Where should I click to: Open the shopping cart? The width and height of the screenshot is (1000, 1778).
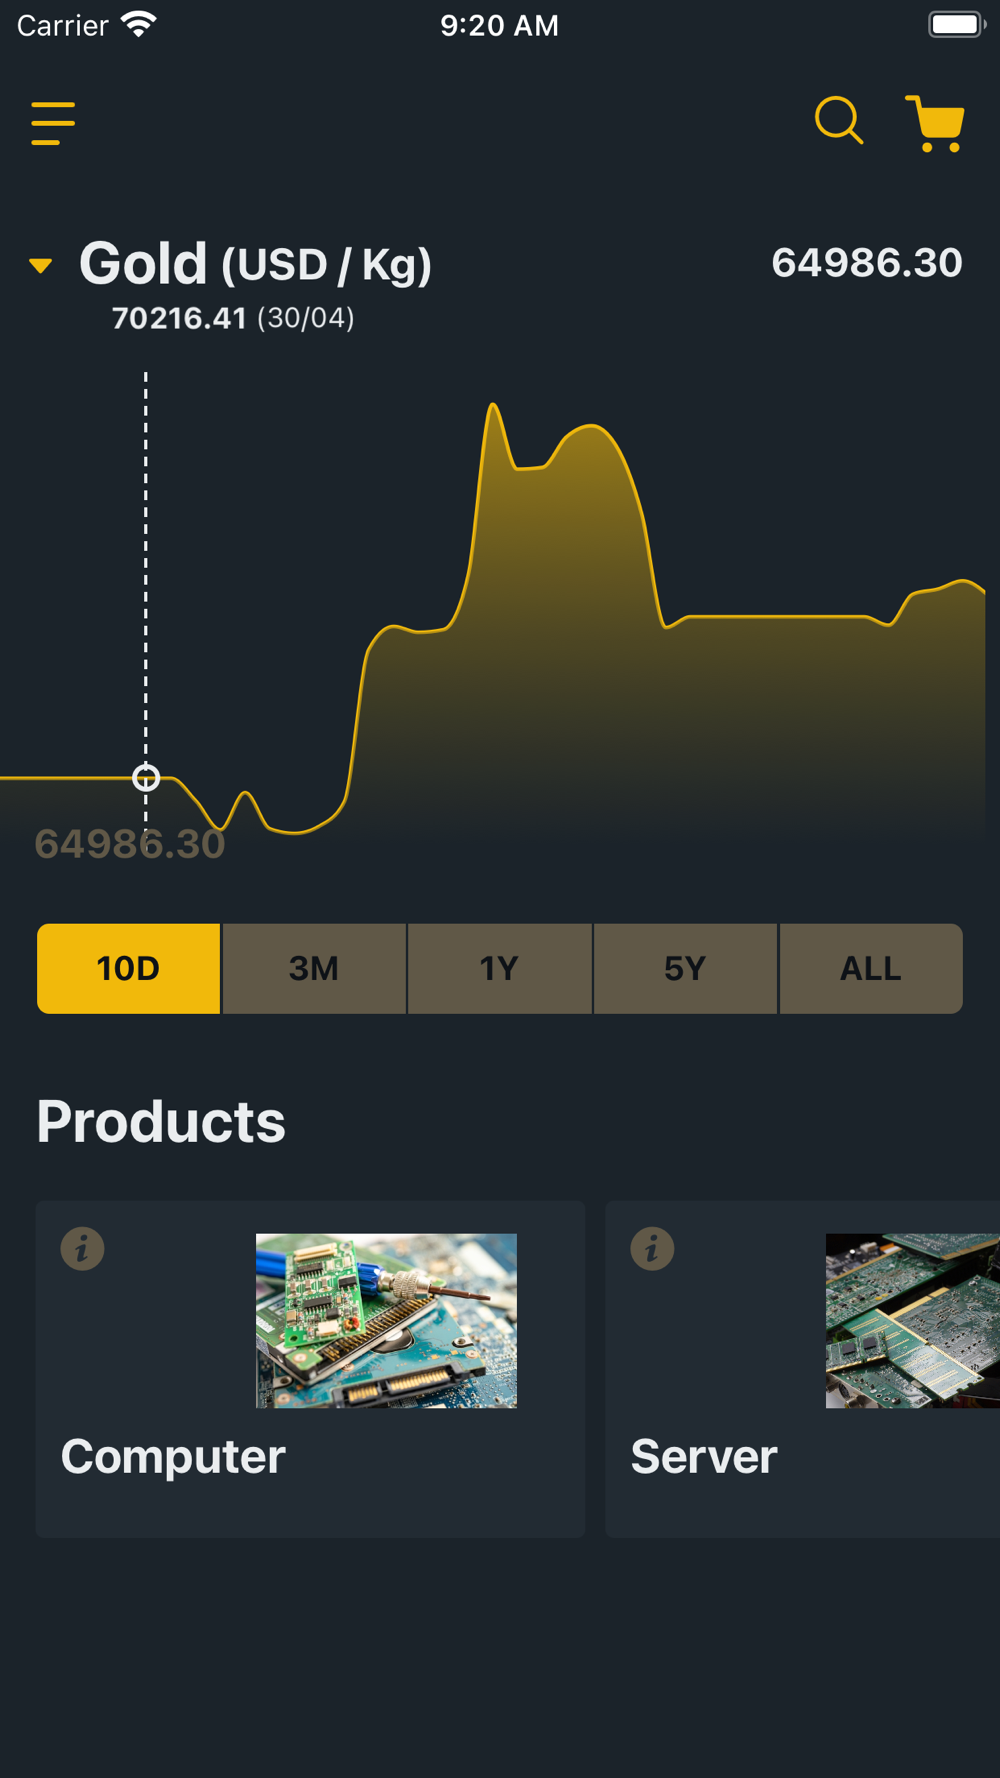tap(935, 124)
